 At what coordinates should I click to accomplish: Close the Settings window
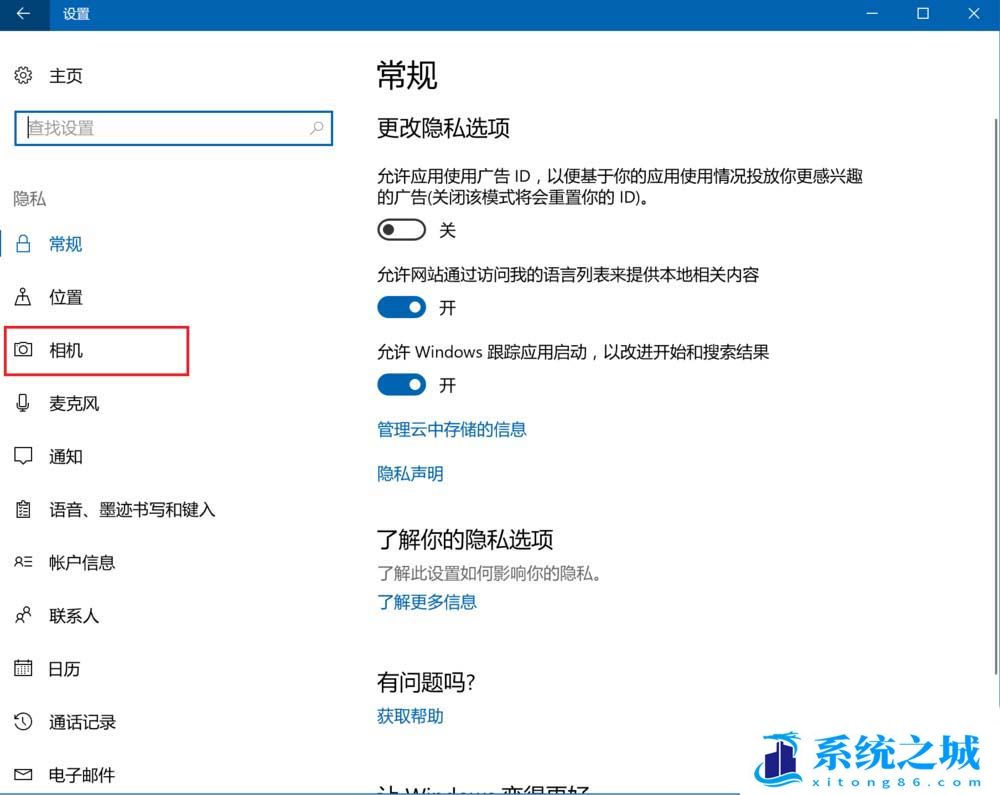pyautogui.click(x=974, y=13)
